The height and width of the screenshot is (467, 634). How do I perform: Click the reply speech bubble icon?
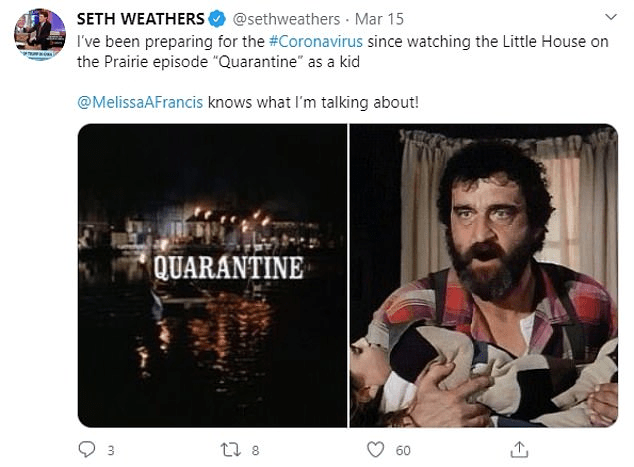86,449
